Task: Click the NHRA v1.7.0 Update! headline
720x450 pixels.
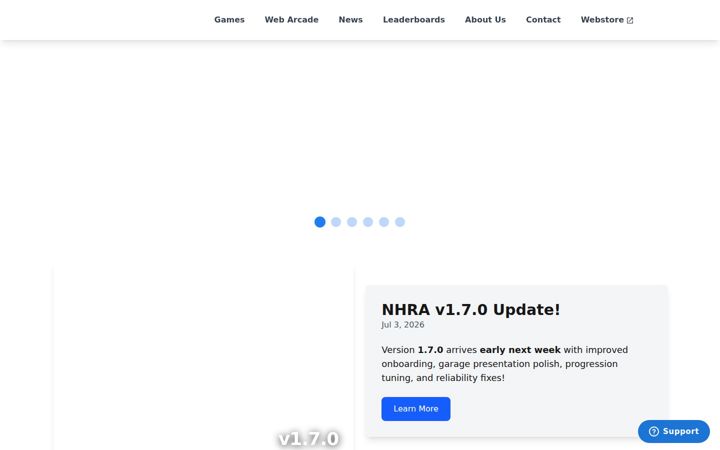Action: tap(471, 309)
